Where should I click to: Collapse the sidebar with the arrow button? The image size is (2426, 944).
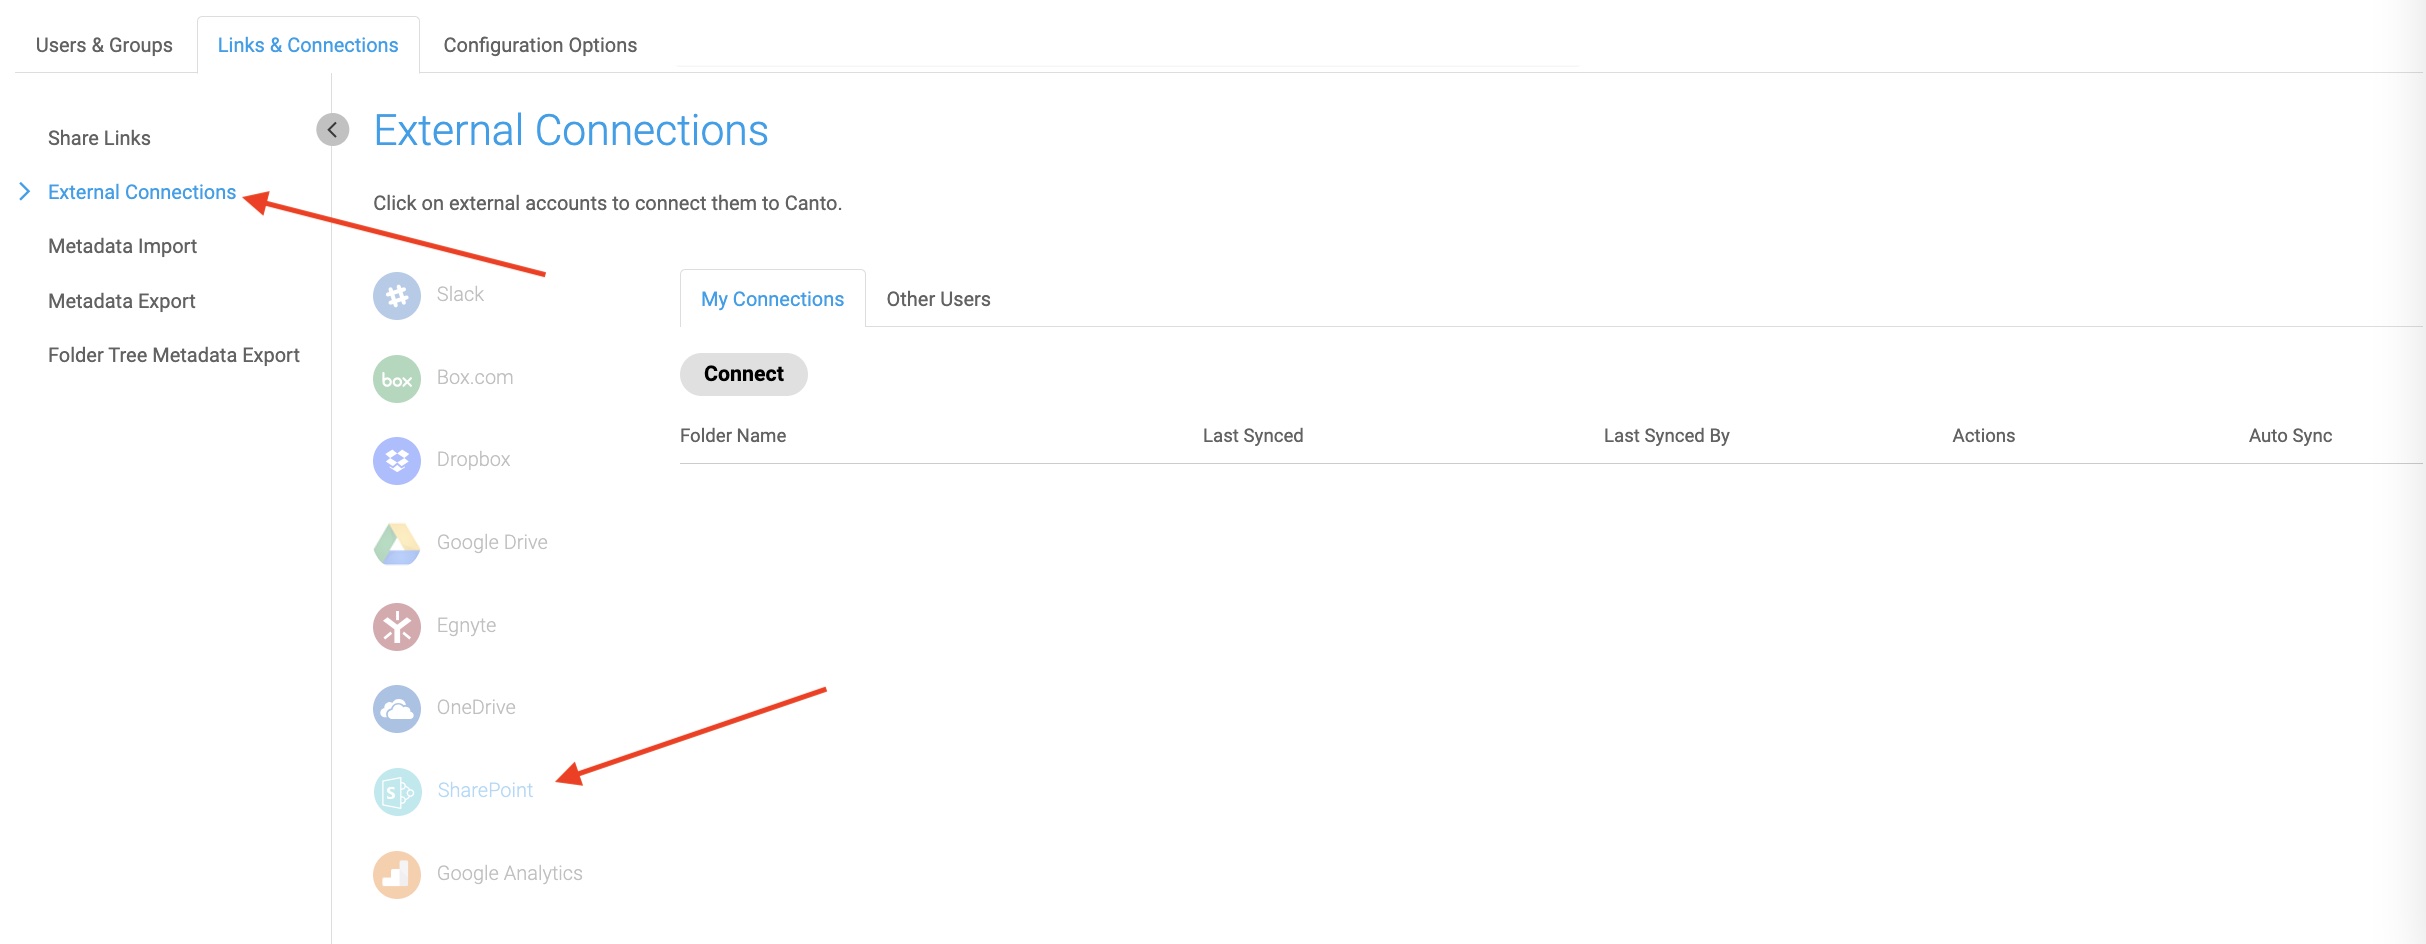[332, 130]
